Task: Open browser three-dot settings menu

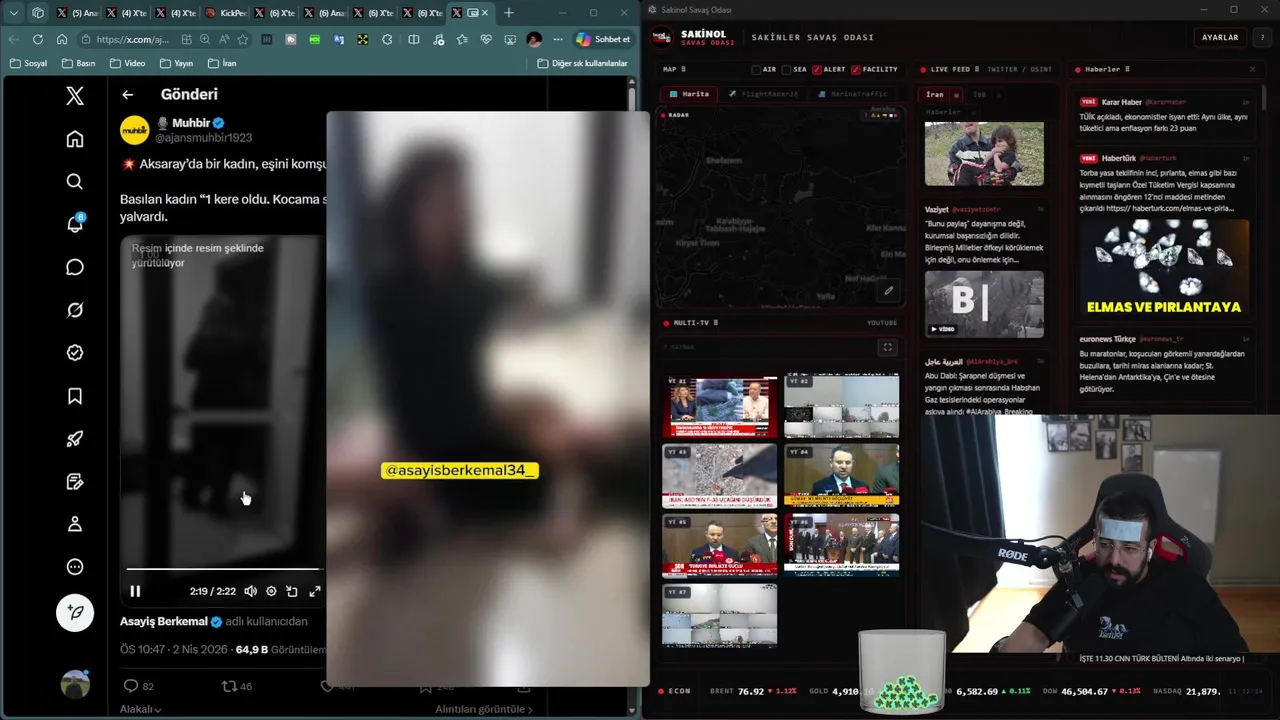Action: tap(558, 39)
